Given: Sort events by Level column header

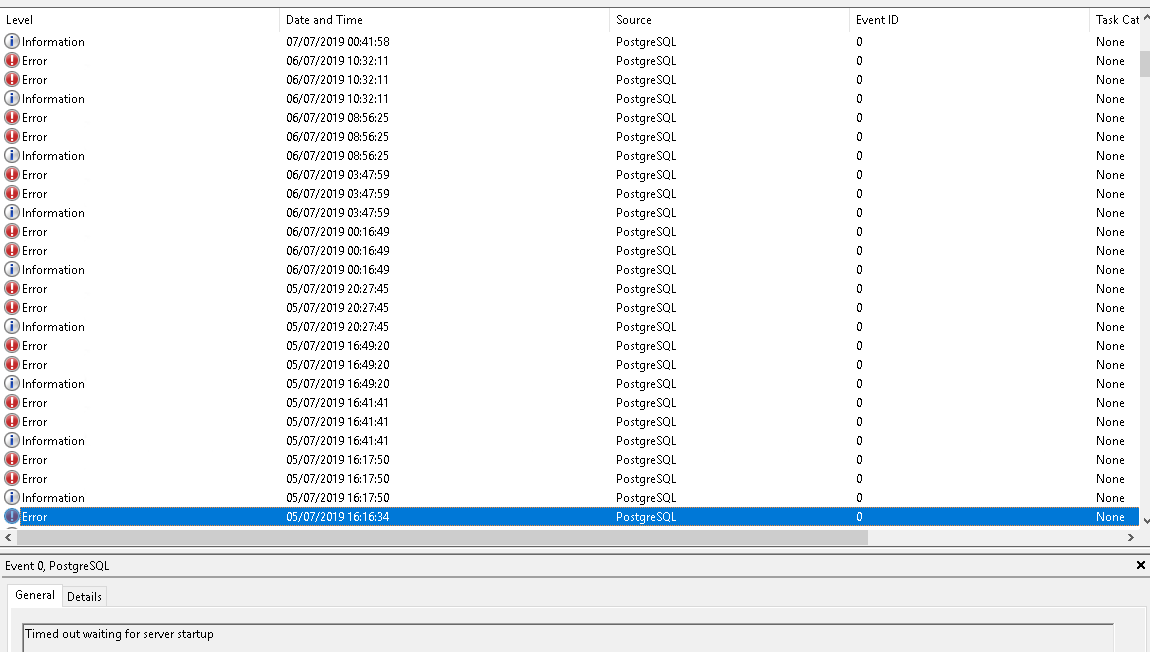Looking at the screenshot, I should click(140, 20).
